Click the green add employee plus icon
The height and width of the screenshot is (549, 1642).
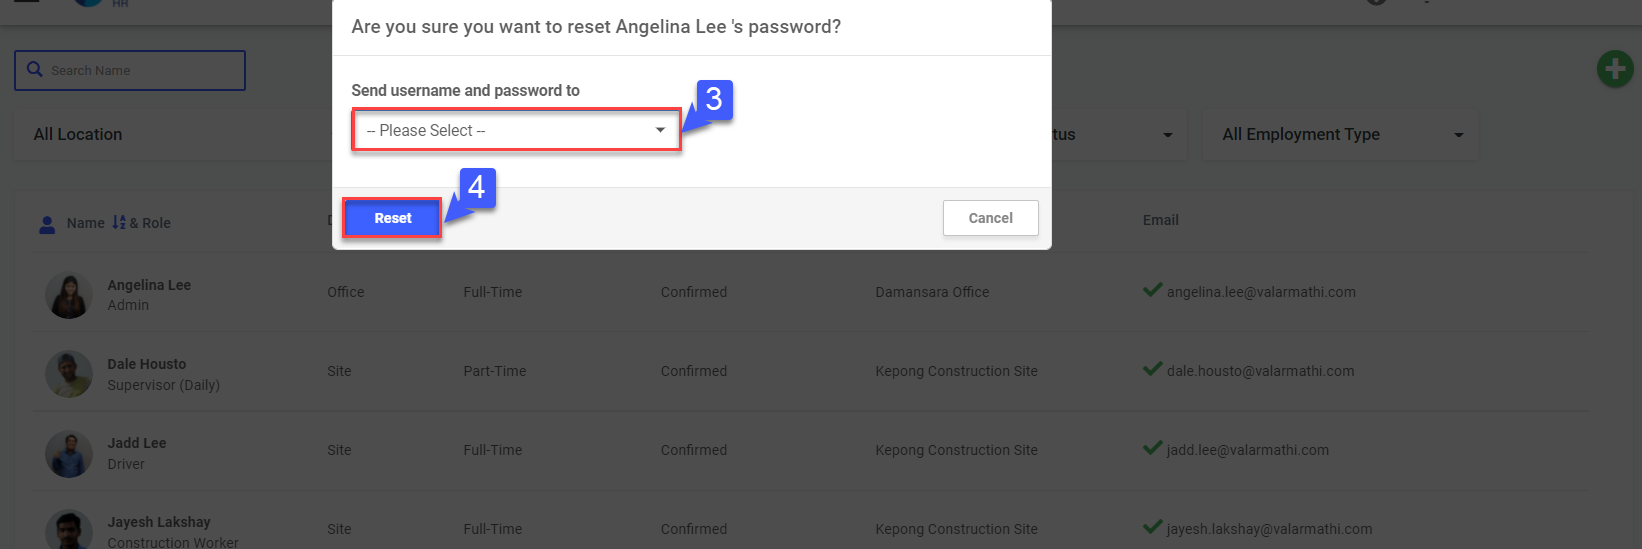point(1614,69)
